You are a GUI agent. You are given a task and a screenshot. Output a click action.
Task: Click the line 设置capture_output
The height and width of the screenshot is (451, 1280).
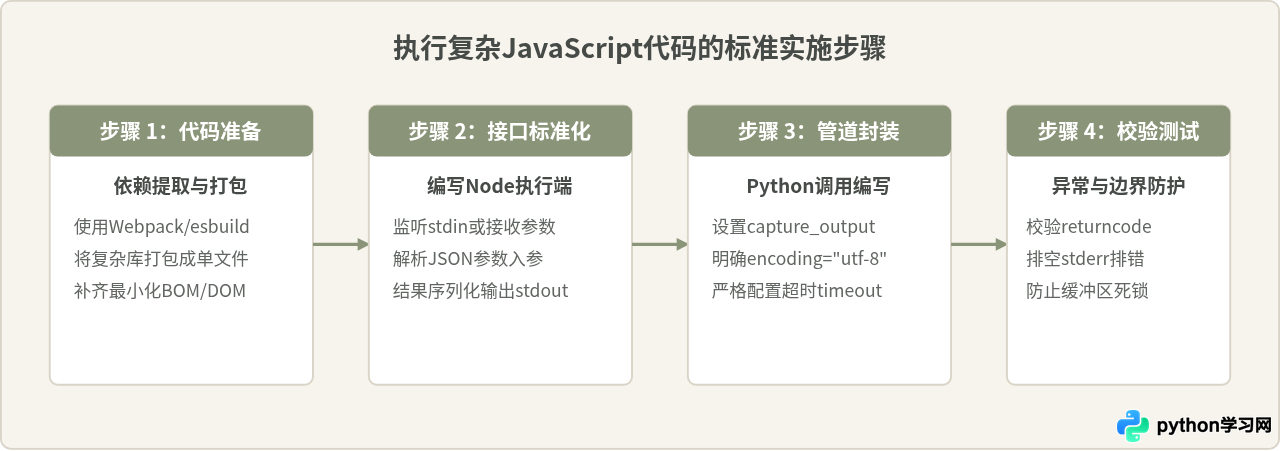click(794, 227)
